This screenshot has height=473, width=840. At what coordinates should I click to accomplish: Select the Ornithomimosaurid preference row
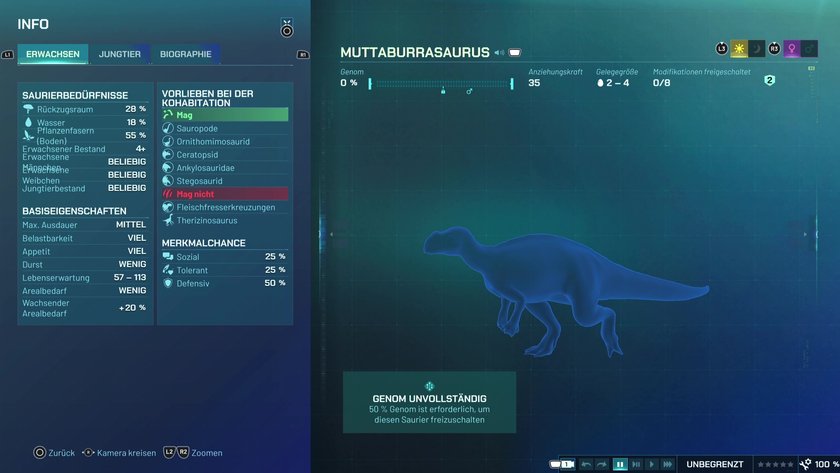[225, 141]
